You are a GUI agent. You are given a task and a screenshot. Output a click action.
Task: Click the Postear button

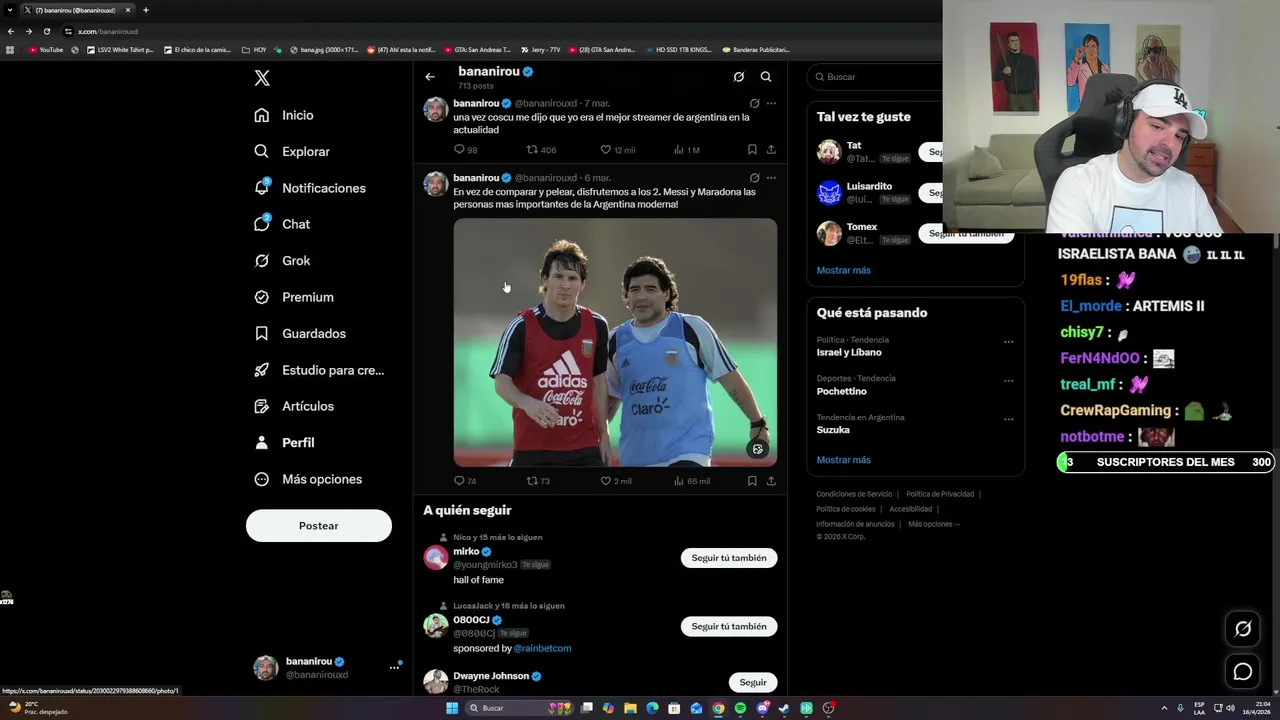319,525
